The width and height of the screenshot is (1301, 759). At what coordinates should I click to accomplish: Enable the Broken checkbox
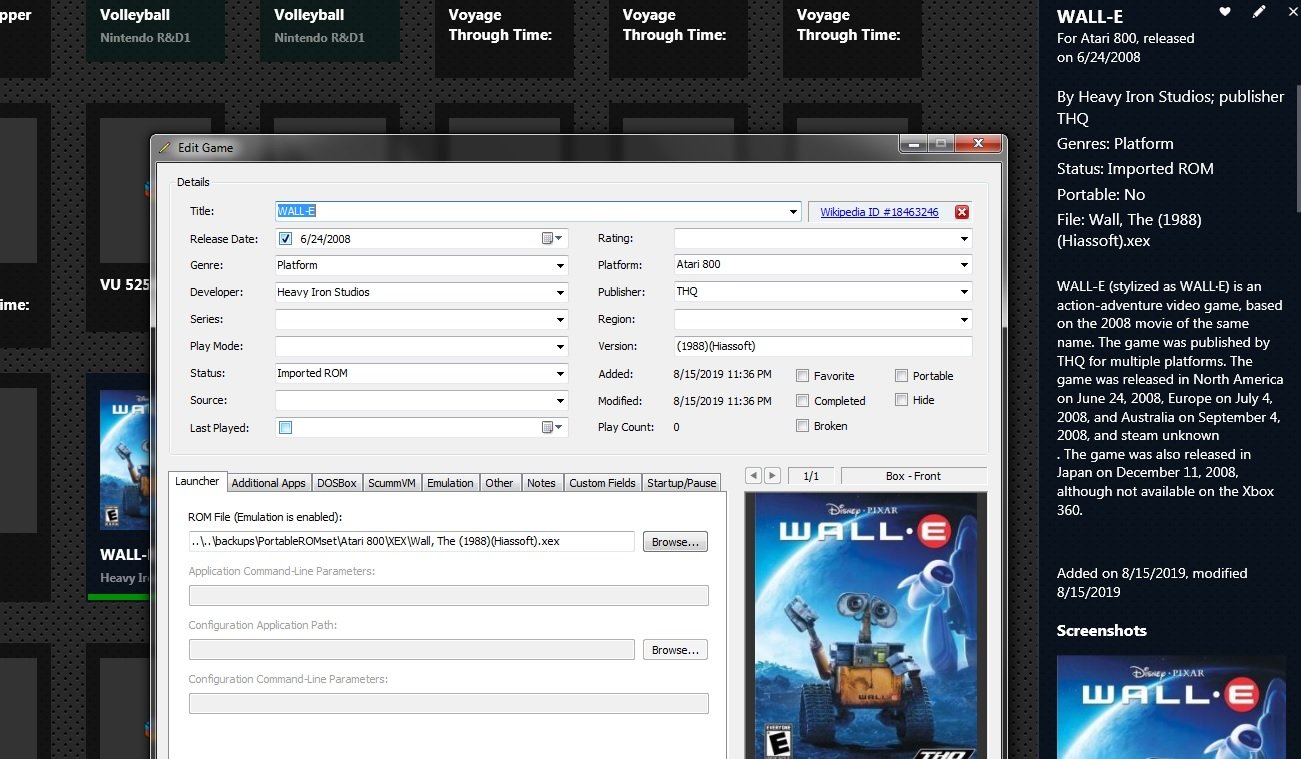coord(802,426)
